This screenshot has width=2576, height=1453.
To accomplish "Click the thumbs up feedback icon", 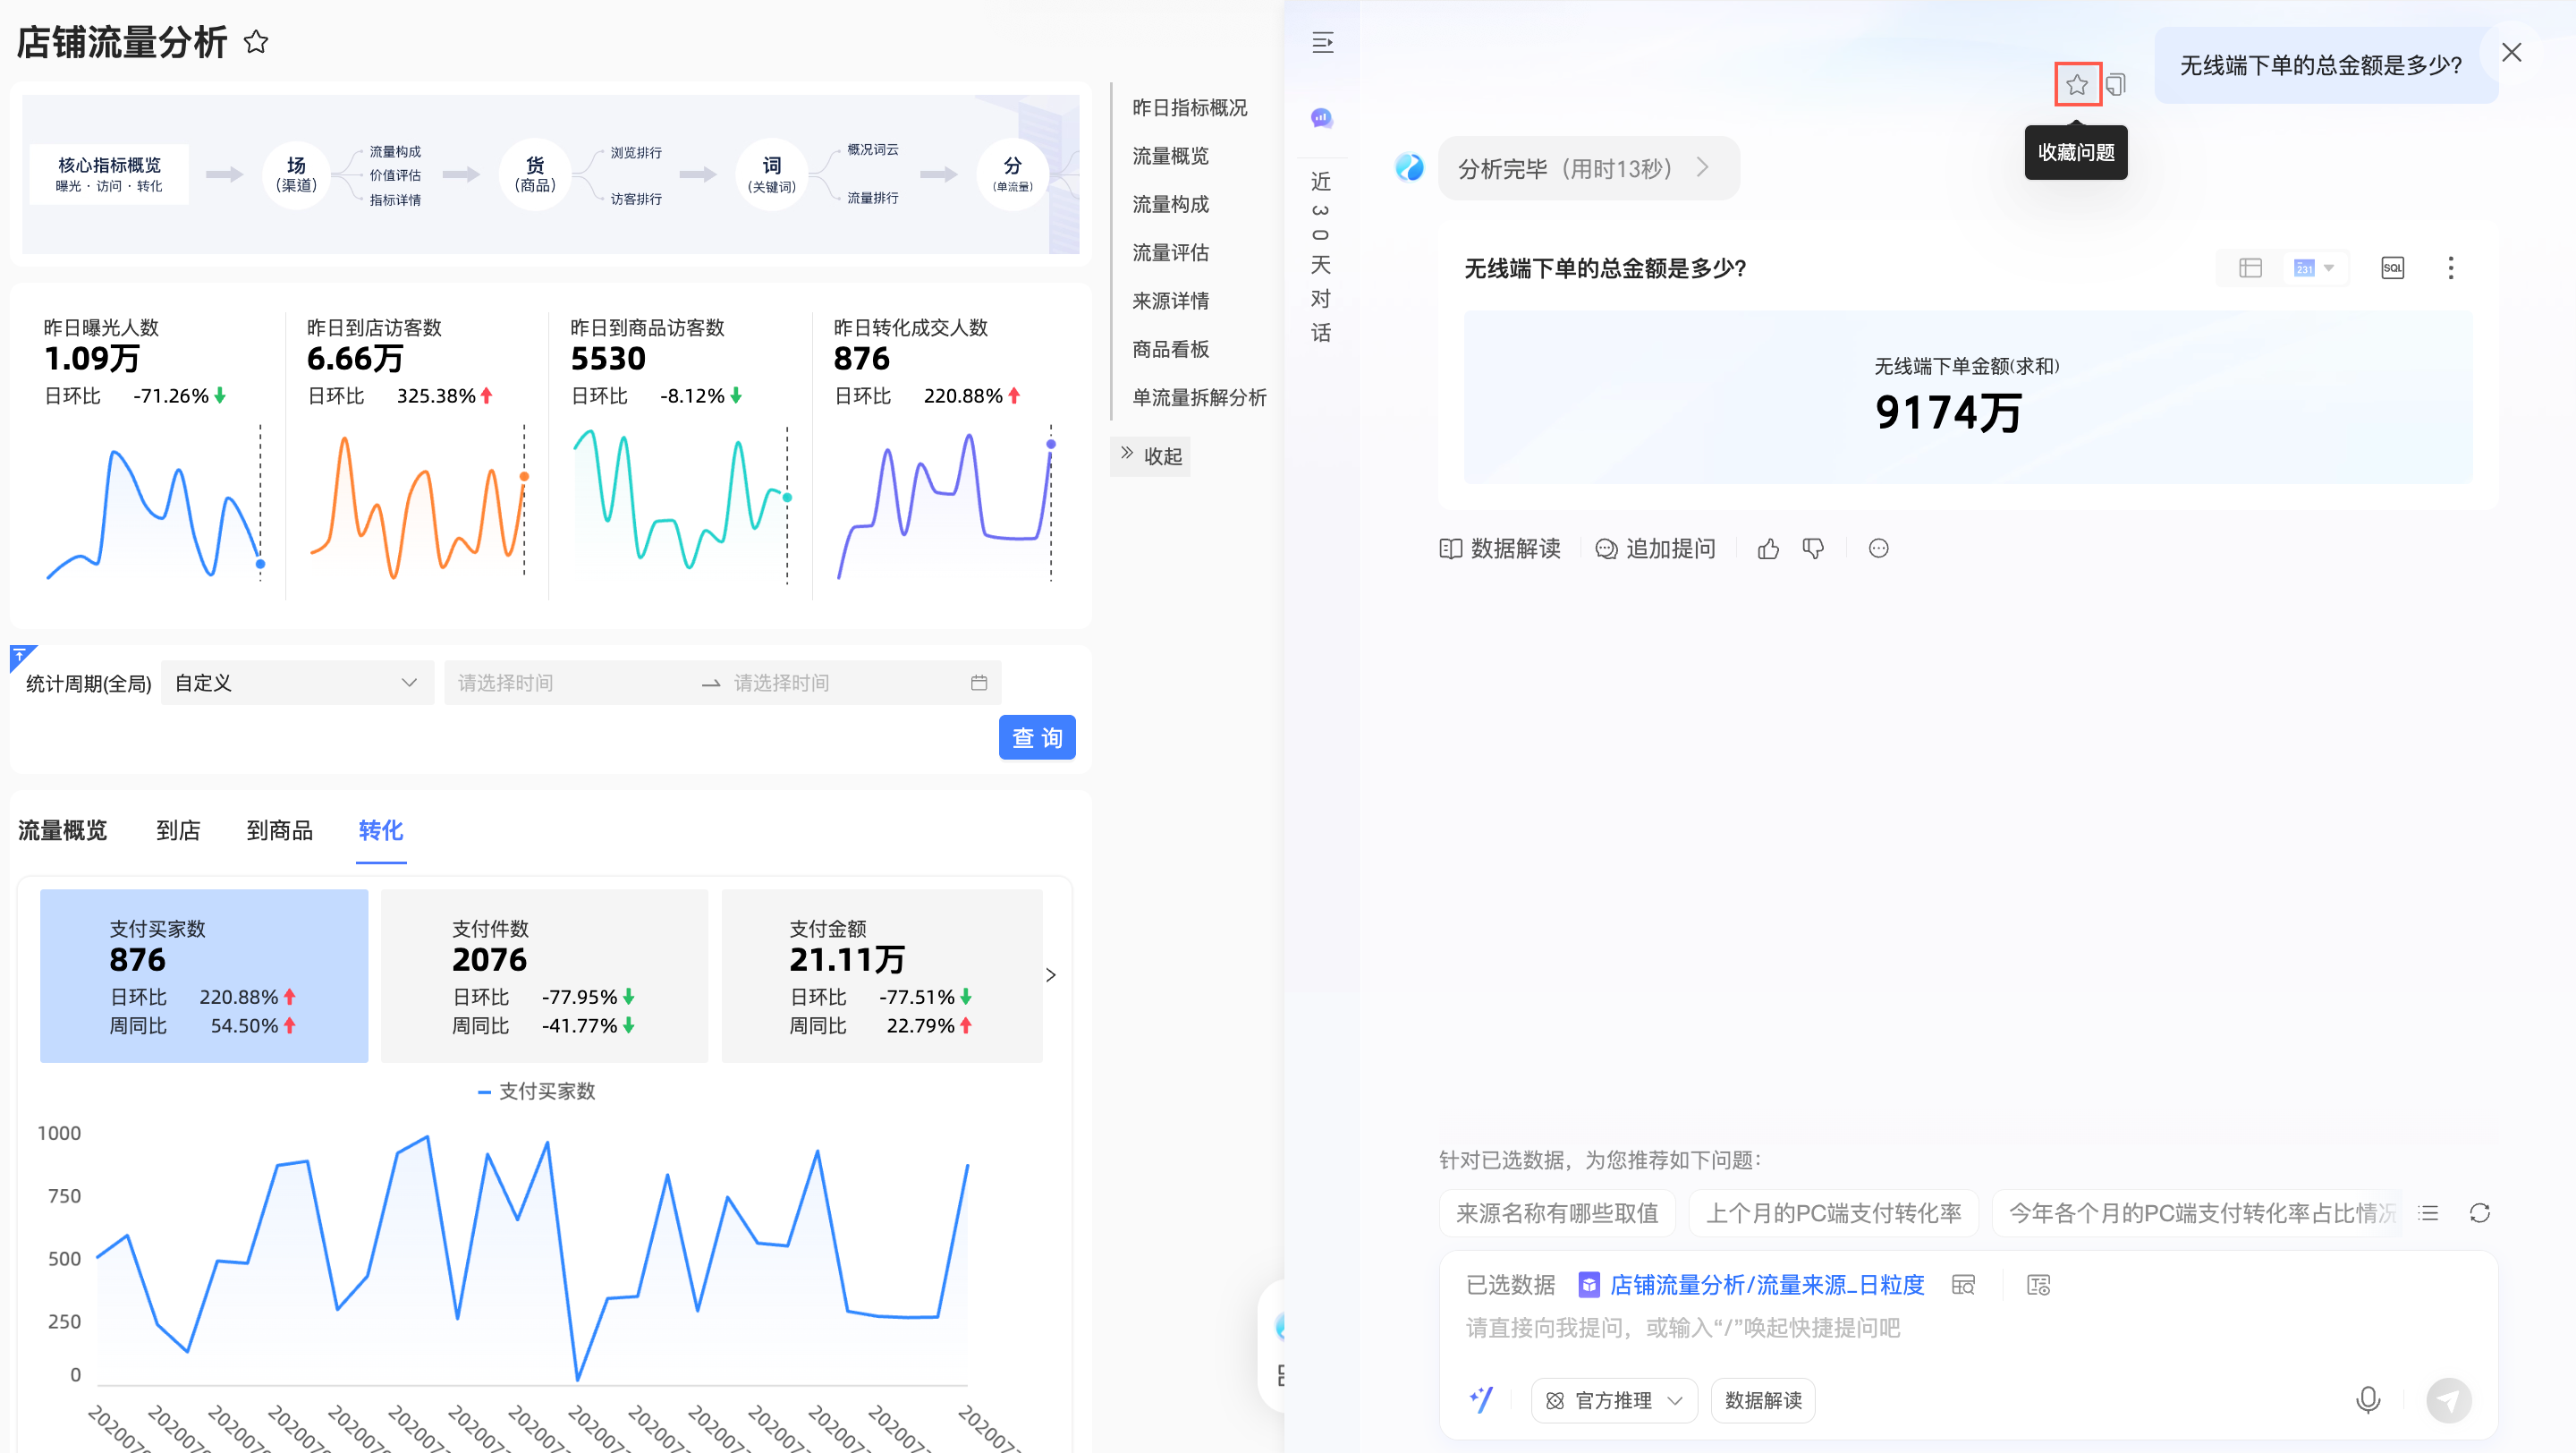I will coord(1768,549).
